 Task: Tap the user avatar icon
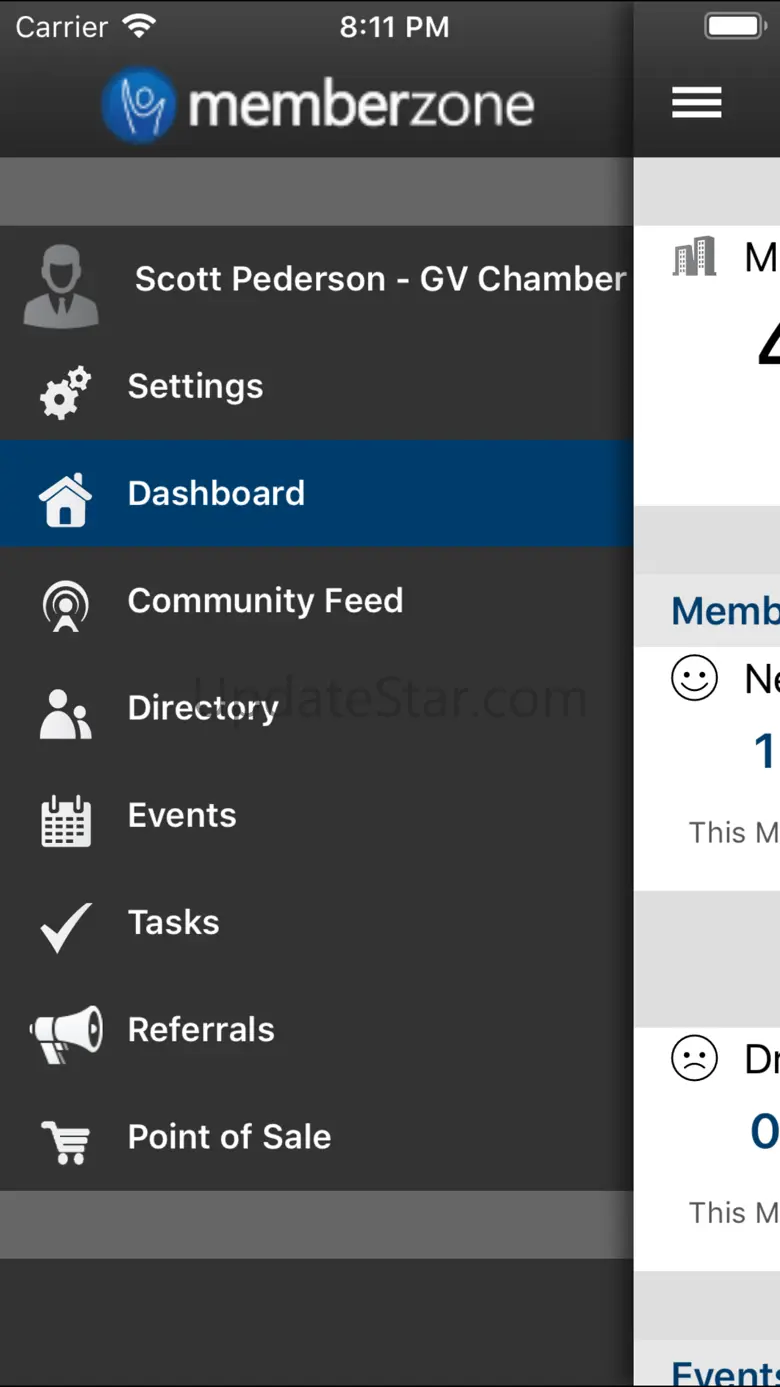tap(61, 287)
